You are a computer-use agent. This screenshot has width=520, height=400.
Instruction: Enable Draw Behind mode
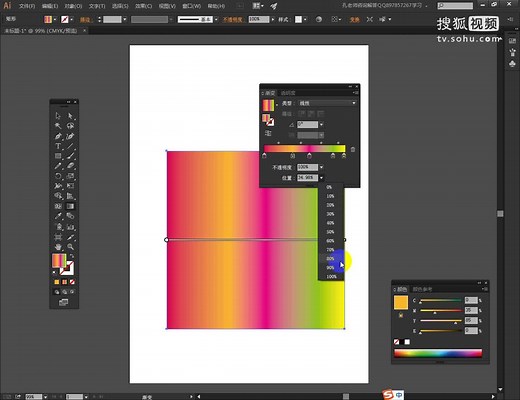tap(64, 292)
